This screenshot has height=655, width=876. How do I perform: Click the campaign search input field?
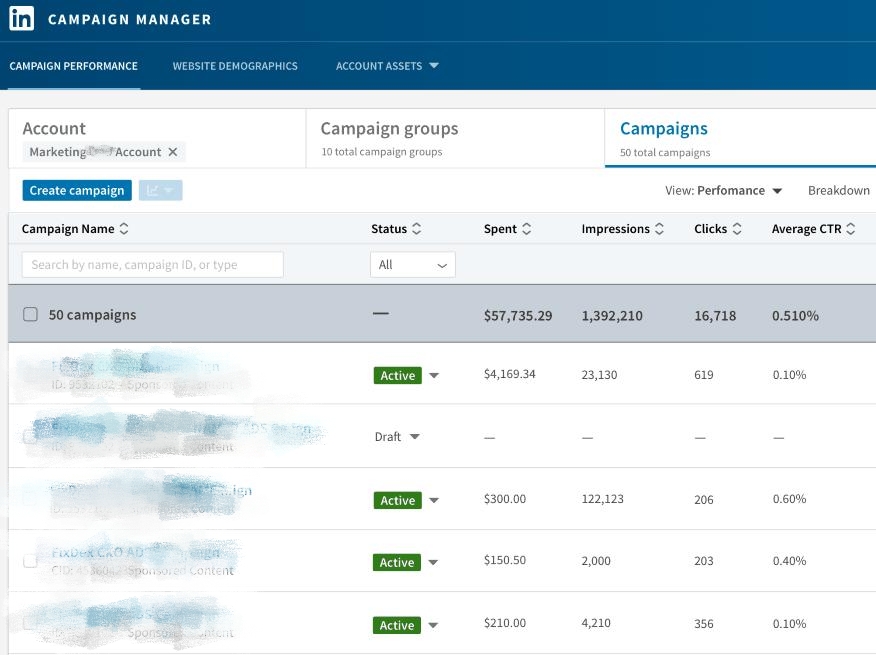(152, 265)
